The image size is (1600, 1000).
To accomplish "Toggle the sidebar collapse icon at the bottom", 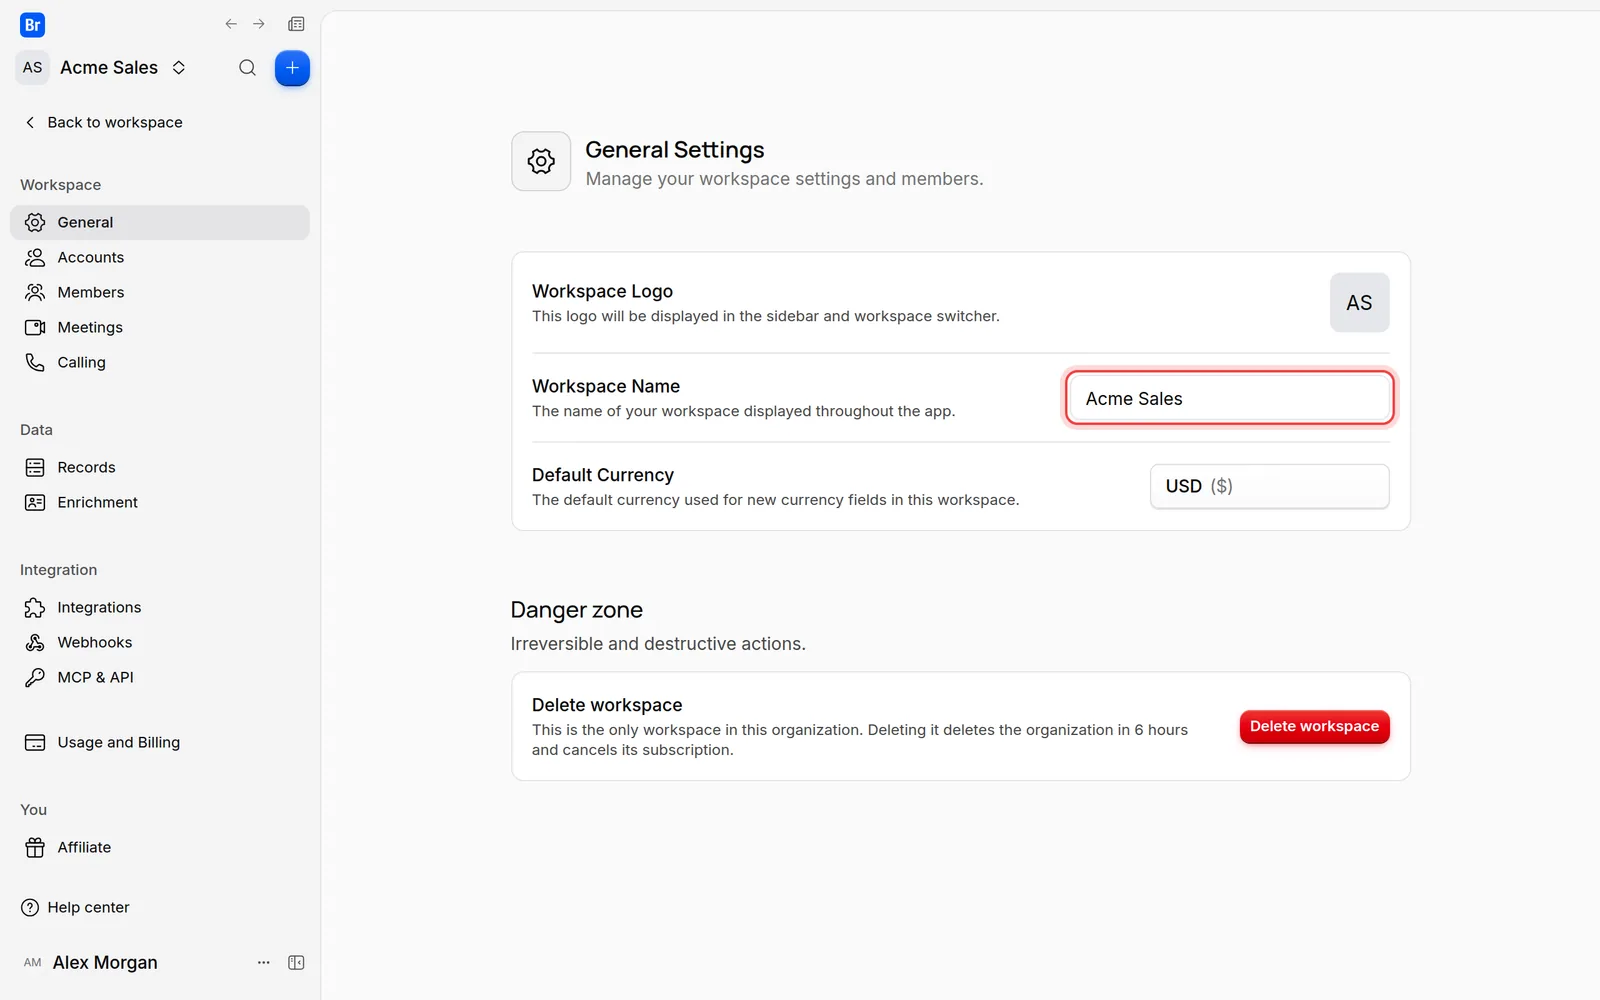I will pyautogui.click(x=296, y=962).
